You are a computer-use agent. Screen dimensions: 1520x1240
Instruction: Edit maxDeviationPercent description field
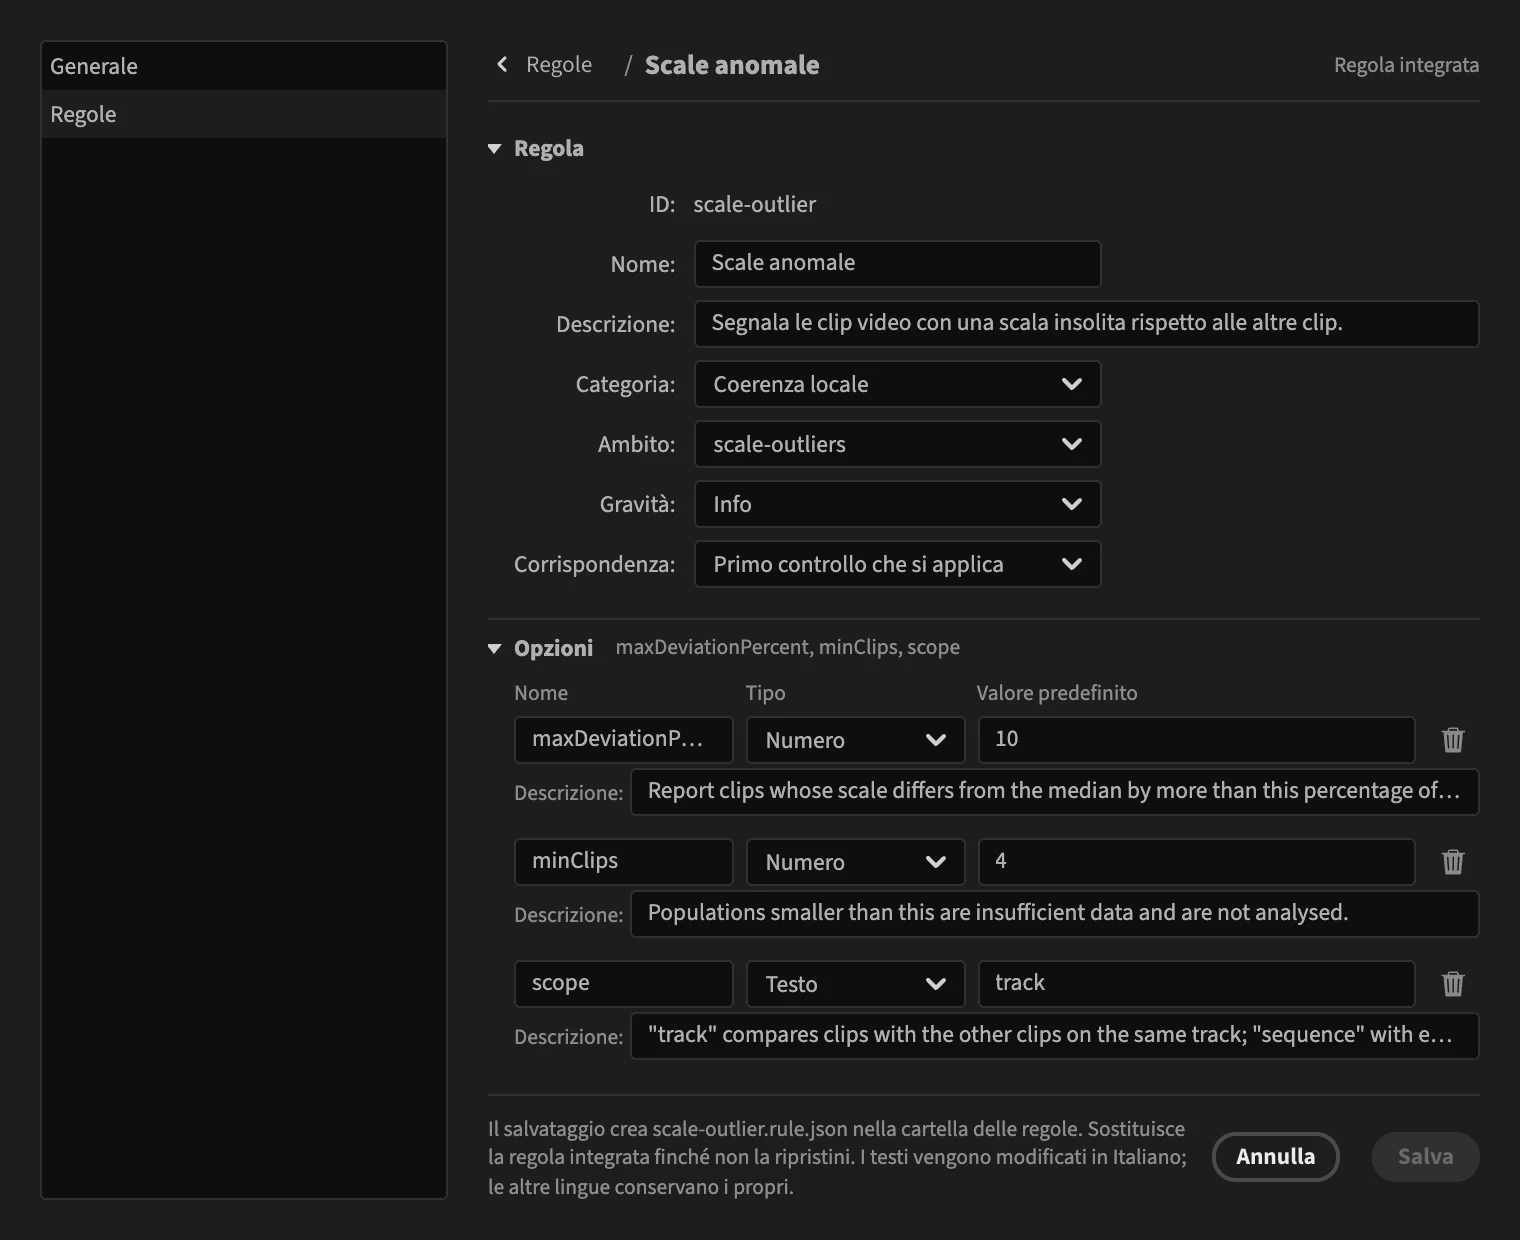(x=1055, y=792)
